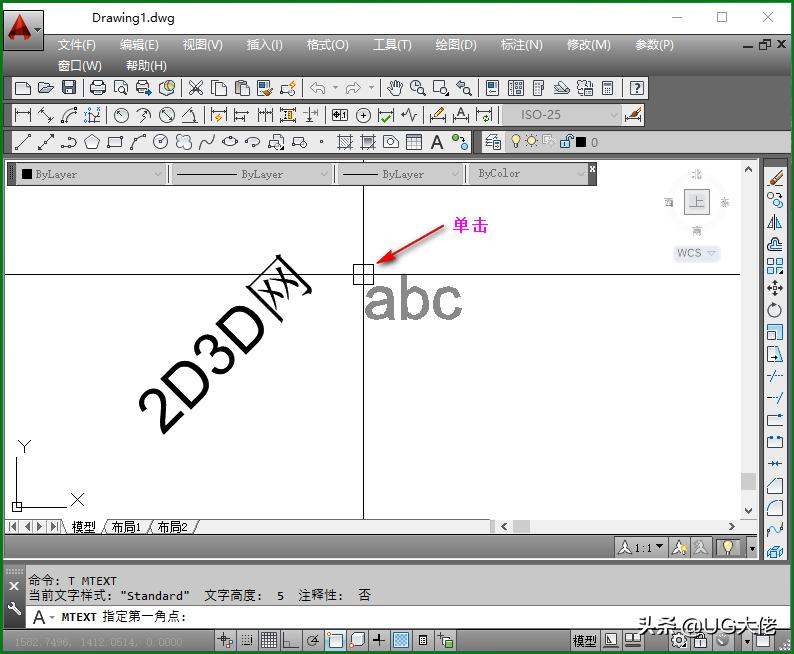Viewport: 794px width, 654px height.
Task: Toggle Quick Properties in status bar
Action: 423,641
